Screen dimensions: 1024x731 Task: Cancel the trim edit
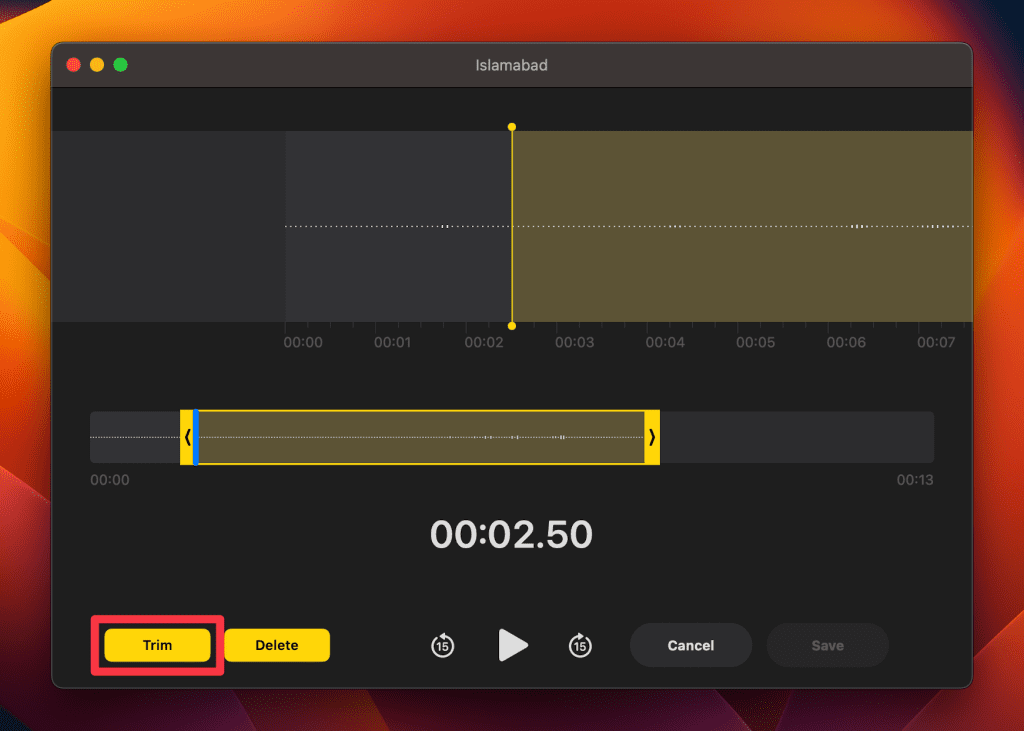point(690,645)
